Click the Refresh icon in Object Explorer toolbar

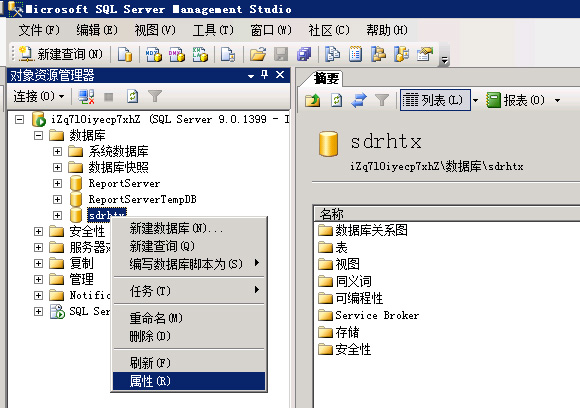(132, 97)
